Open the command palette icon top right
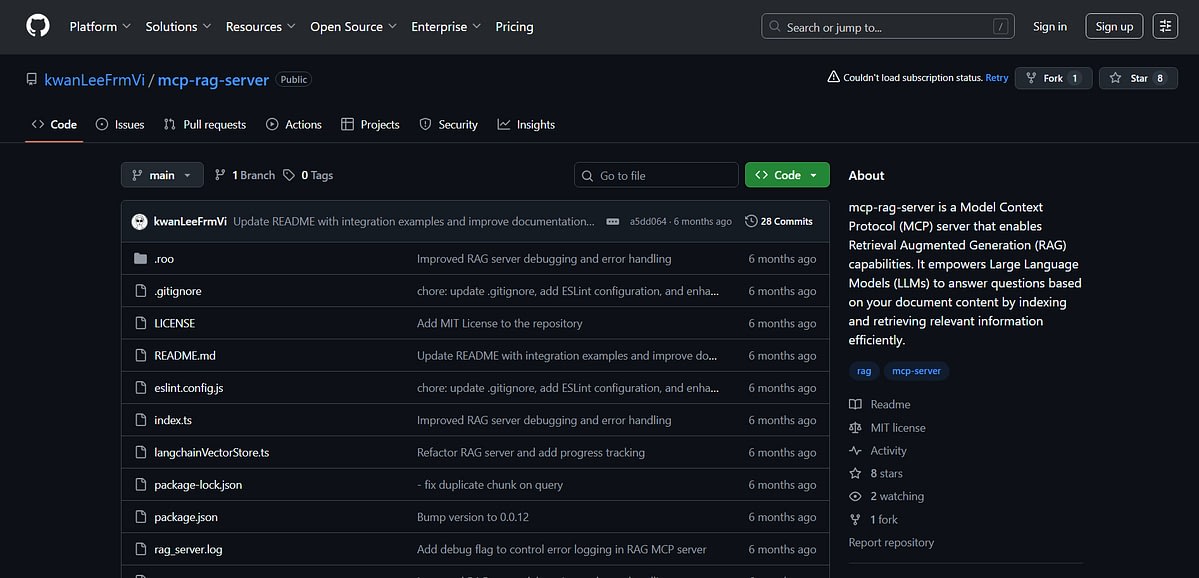This screenshot has height=578, width=1199. click(x=1165, y=26)
